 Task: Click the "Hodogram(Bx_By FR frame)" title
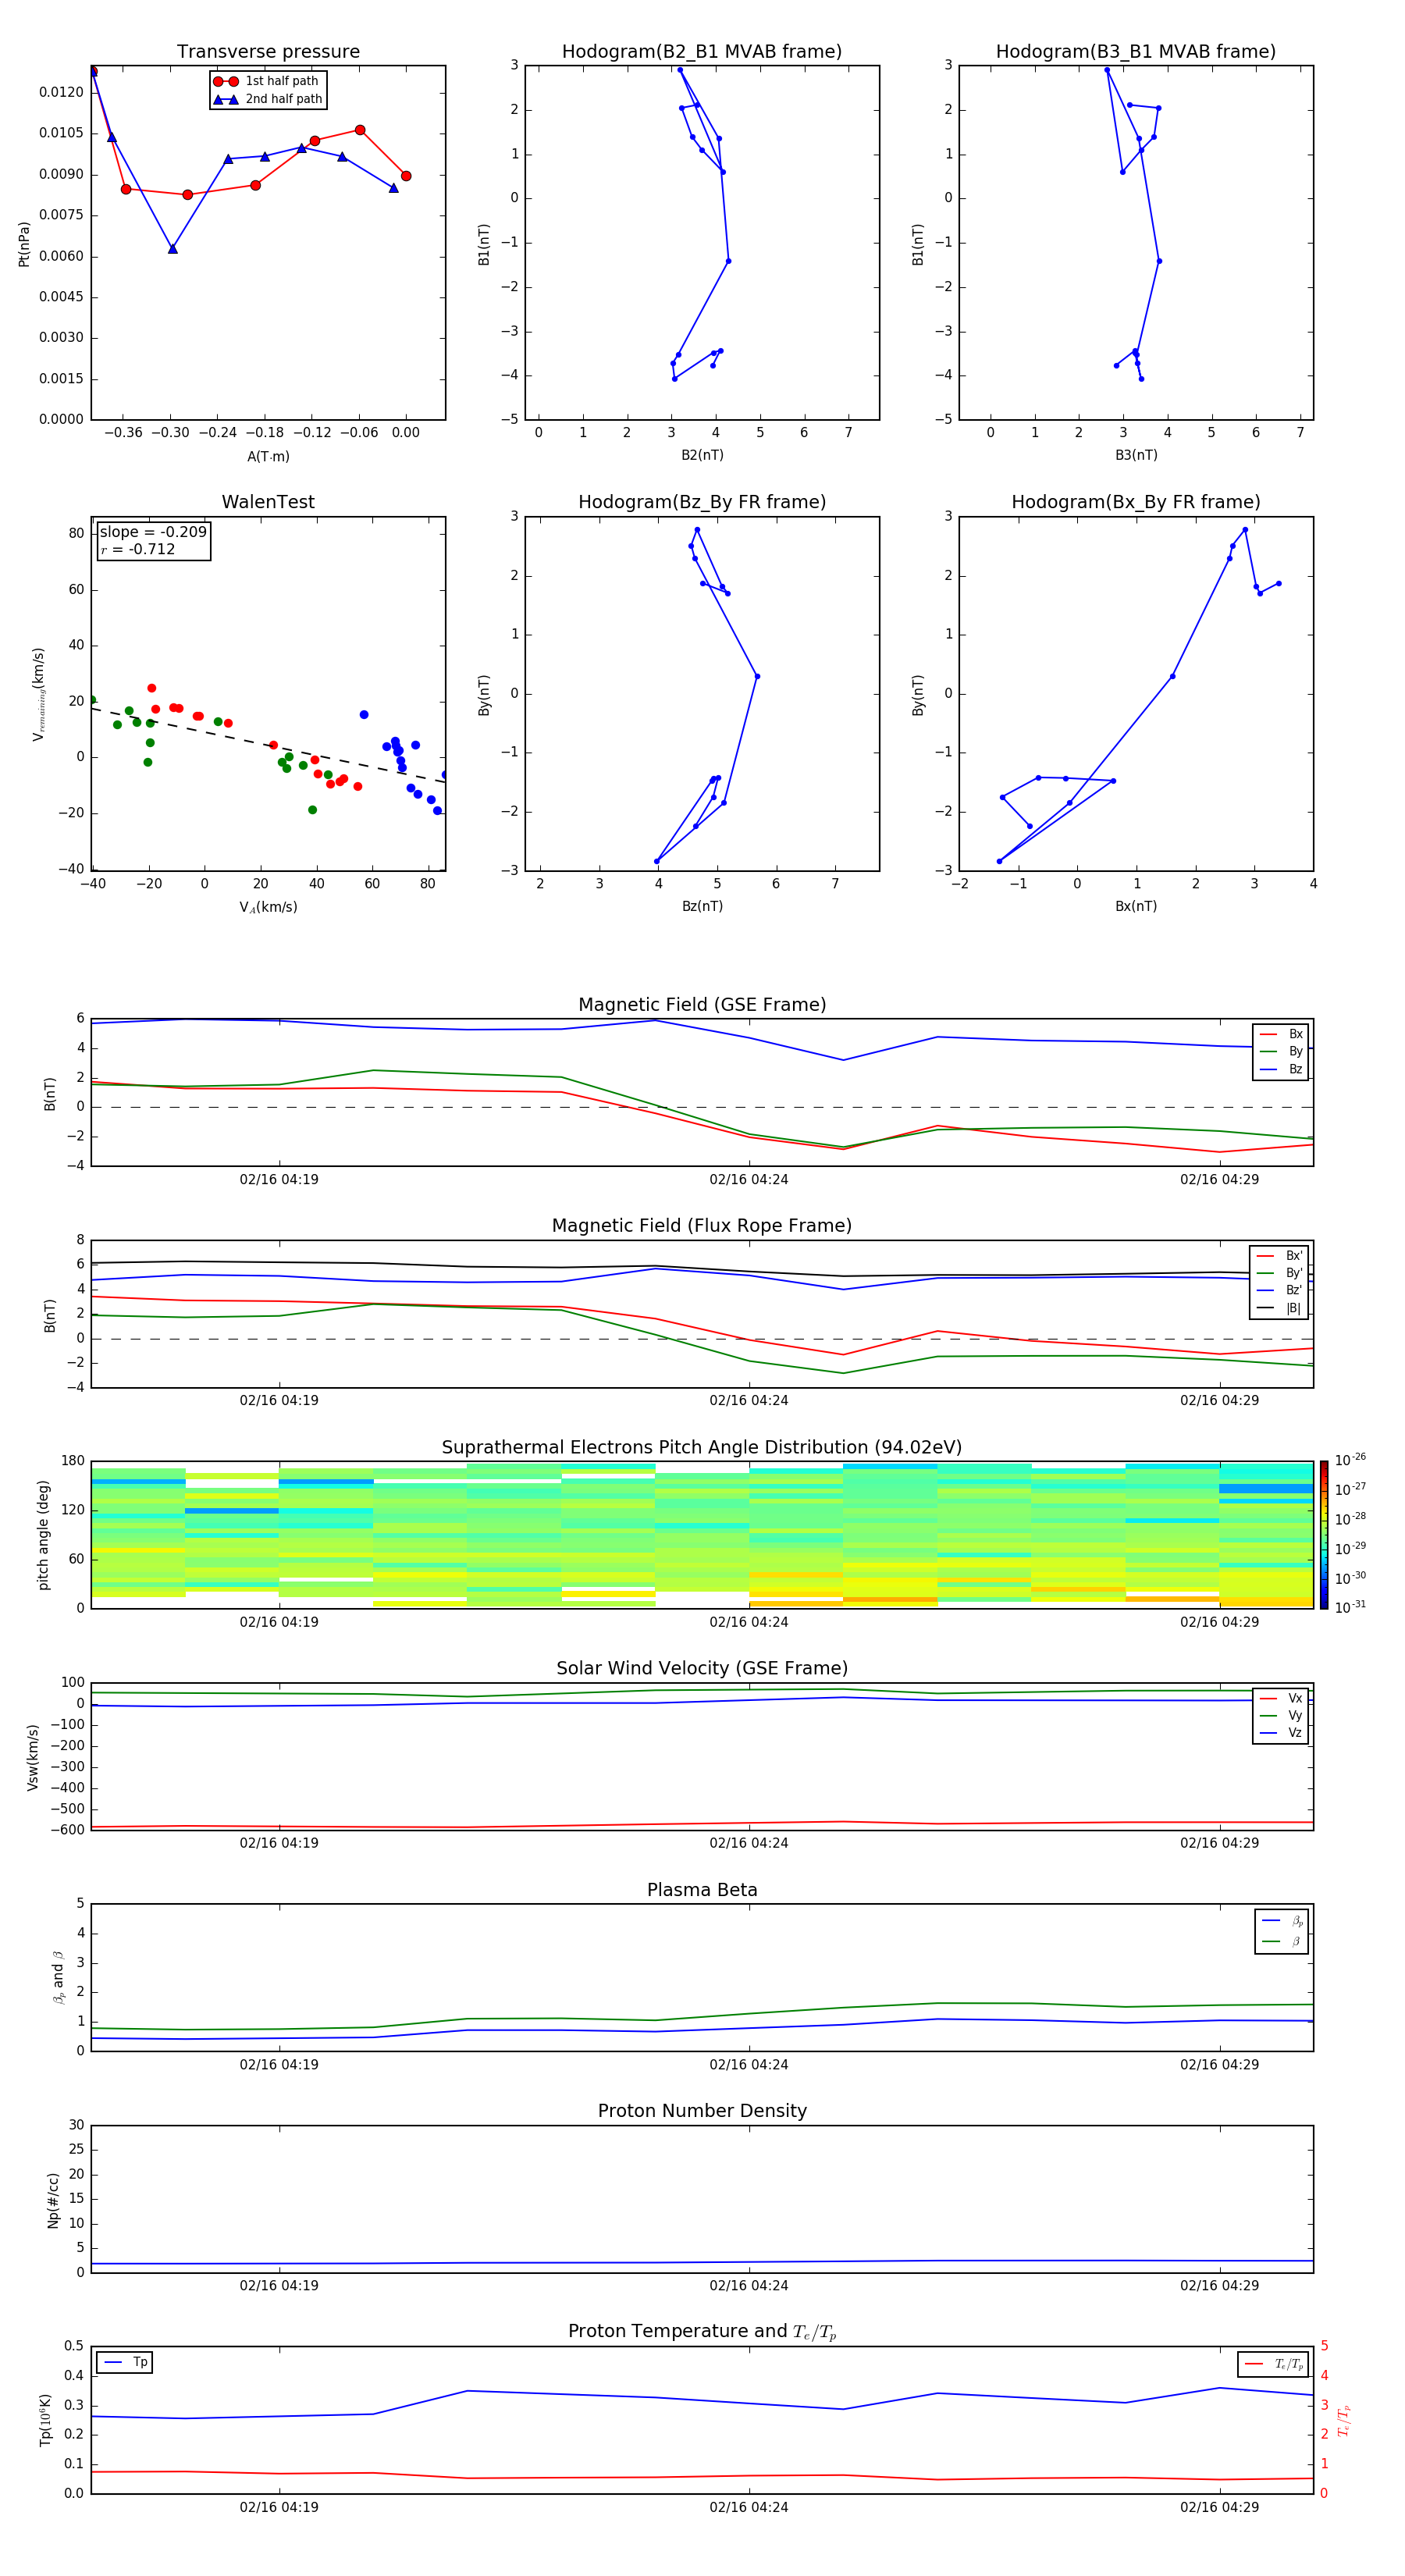(x=1136, y=502)
